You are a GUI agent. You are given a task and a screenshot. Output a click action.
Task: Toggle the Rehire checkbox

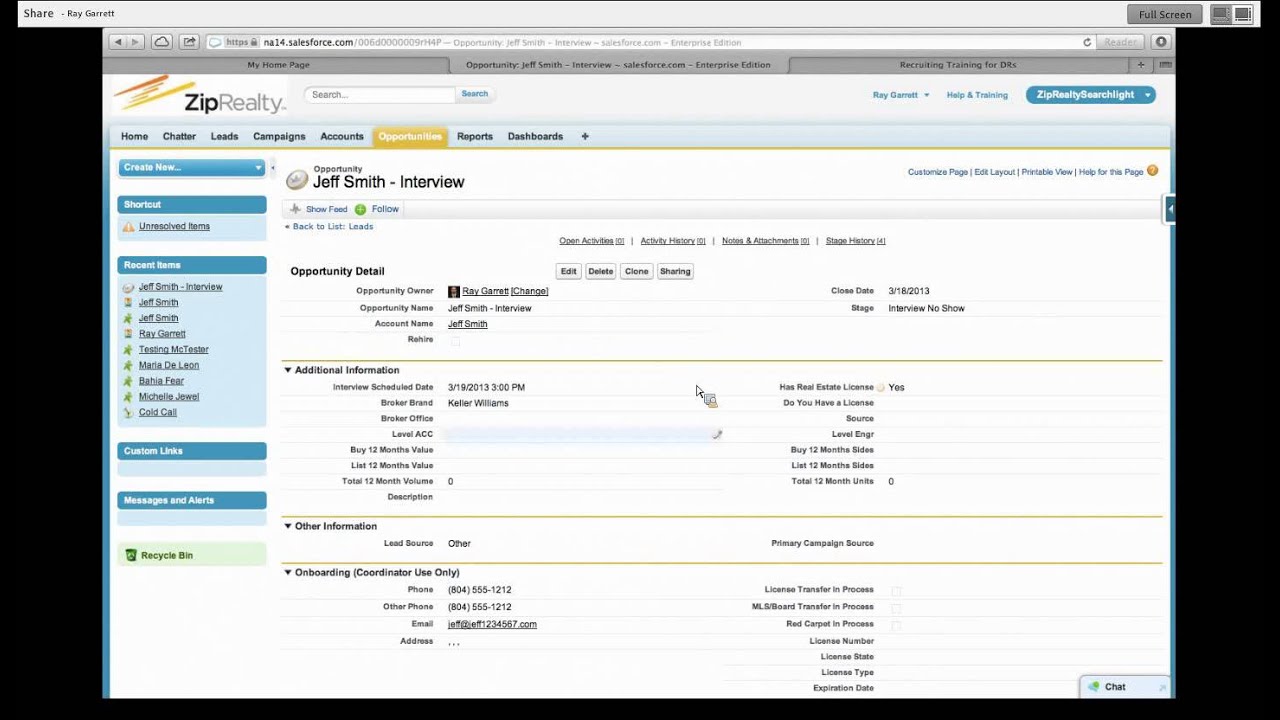pyautogui.click(x=455, y=341)
